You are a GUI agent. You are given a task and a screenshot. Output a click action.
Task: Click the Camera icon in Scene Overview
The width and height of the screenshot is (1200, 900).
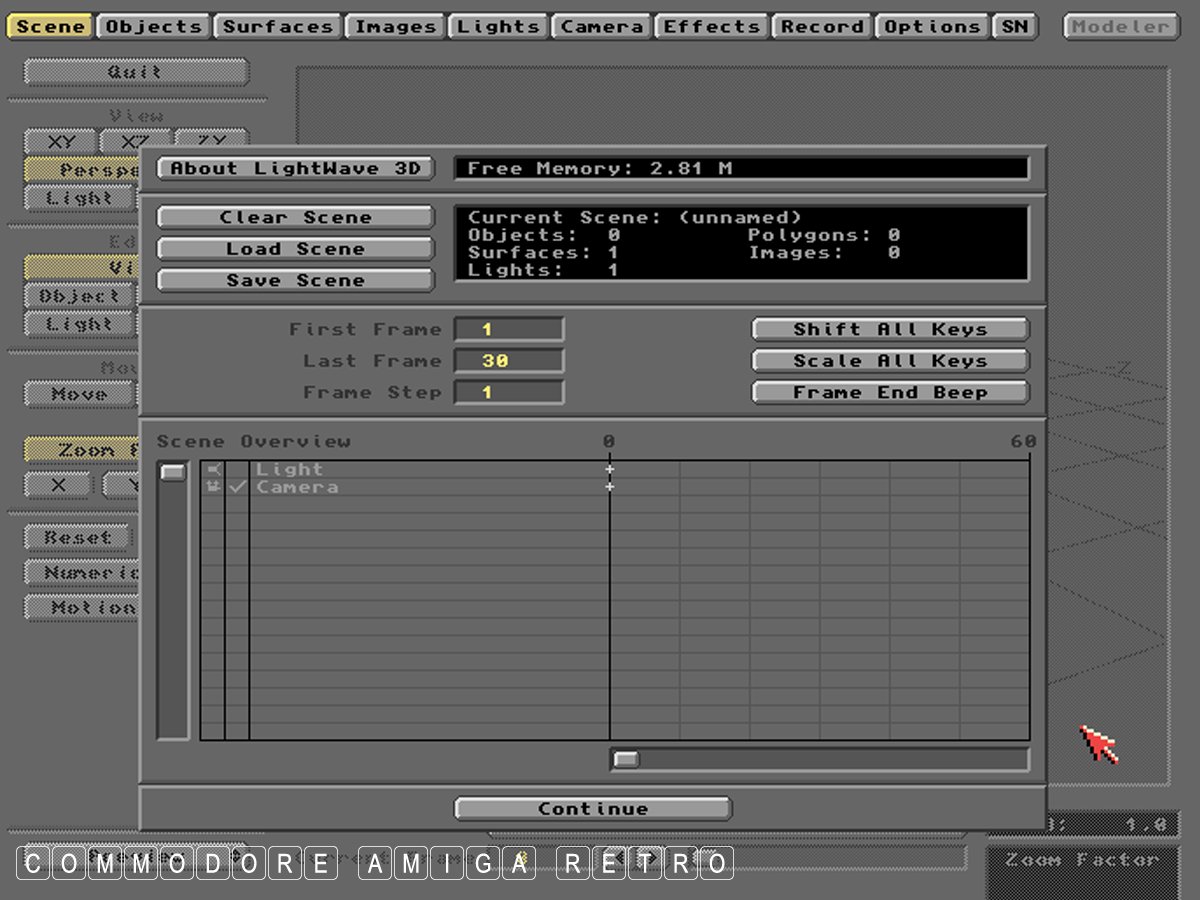213,487
